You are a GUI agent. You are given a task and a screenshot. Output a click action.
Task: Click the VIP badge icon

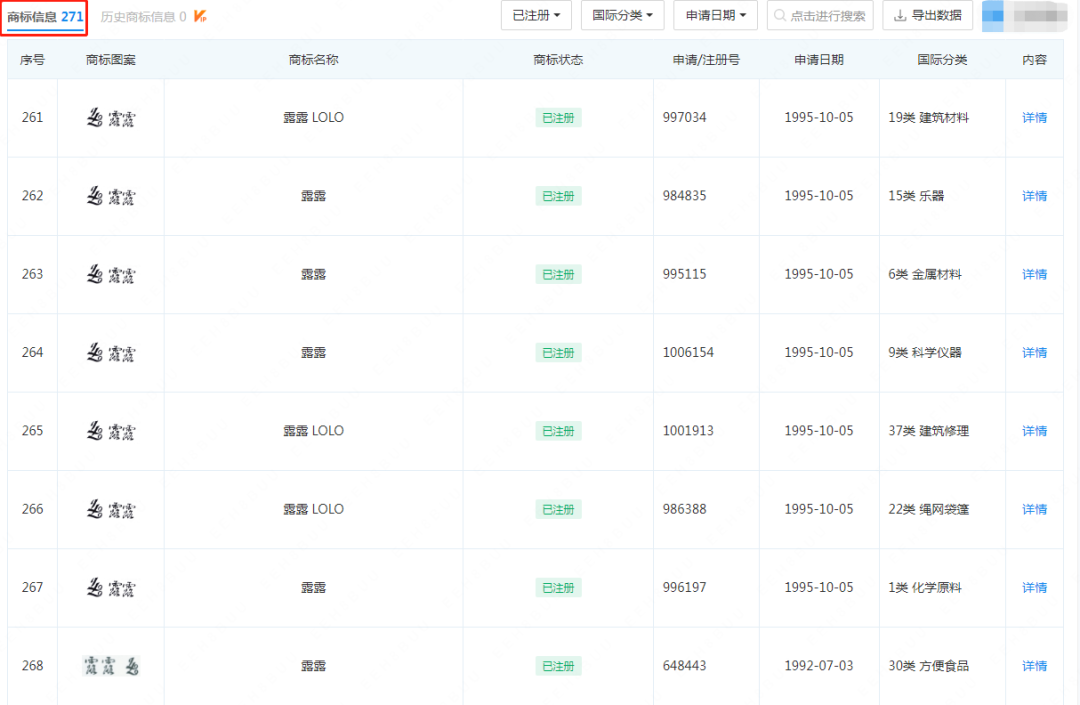[200, 16]
